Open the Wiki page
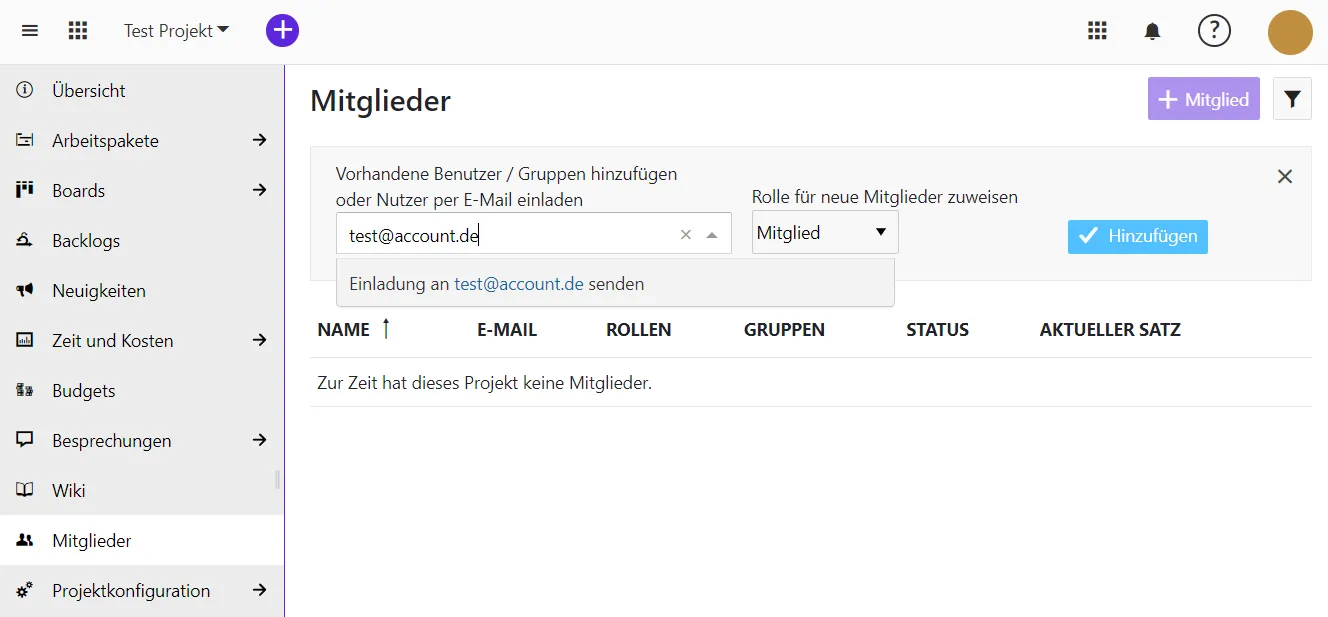The width and height of the screenshot is (1328, 617). coord(70,490)
